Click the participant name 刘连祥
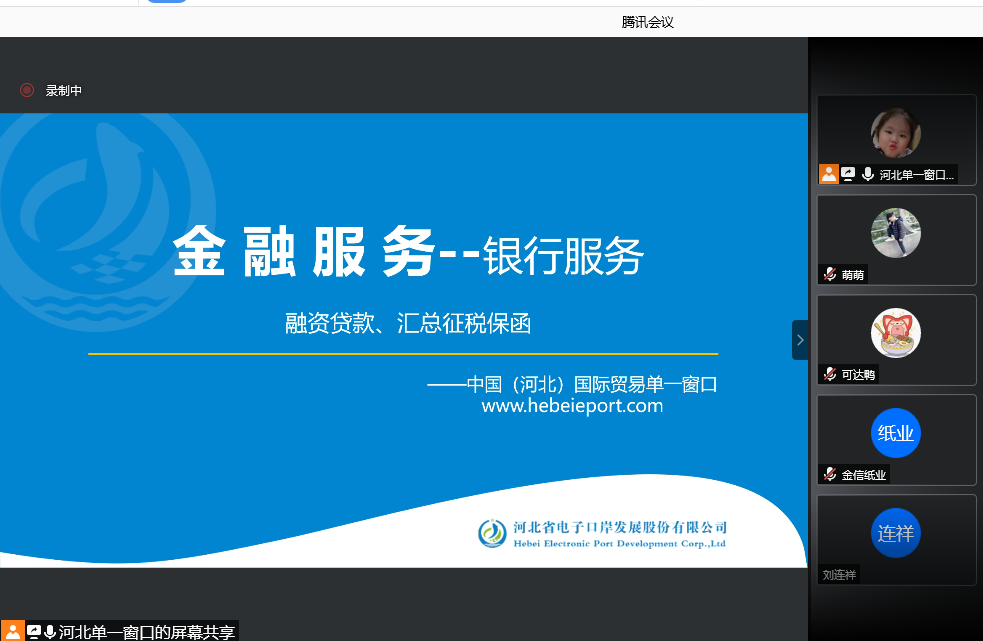Image resolution: width=983 pixels, height=641 pixels. click(839, 575)
